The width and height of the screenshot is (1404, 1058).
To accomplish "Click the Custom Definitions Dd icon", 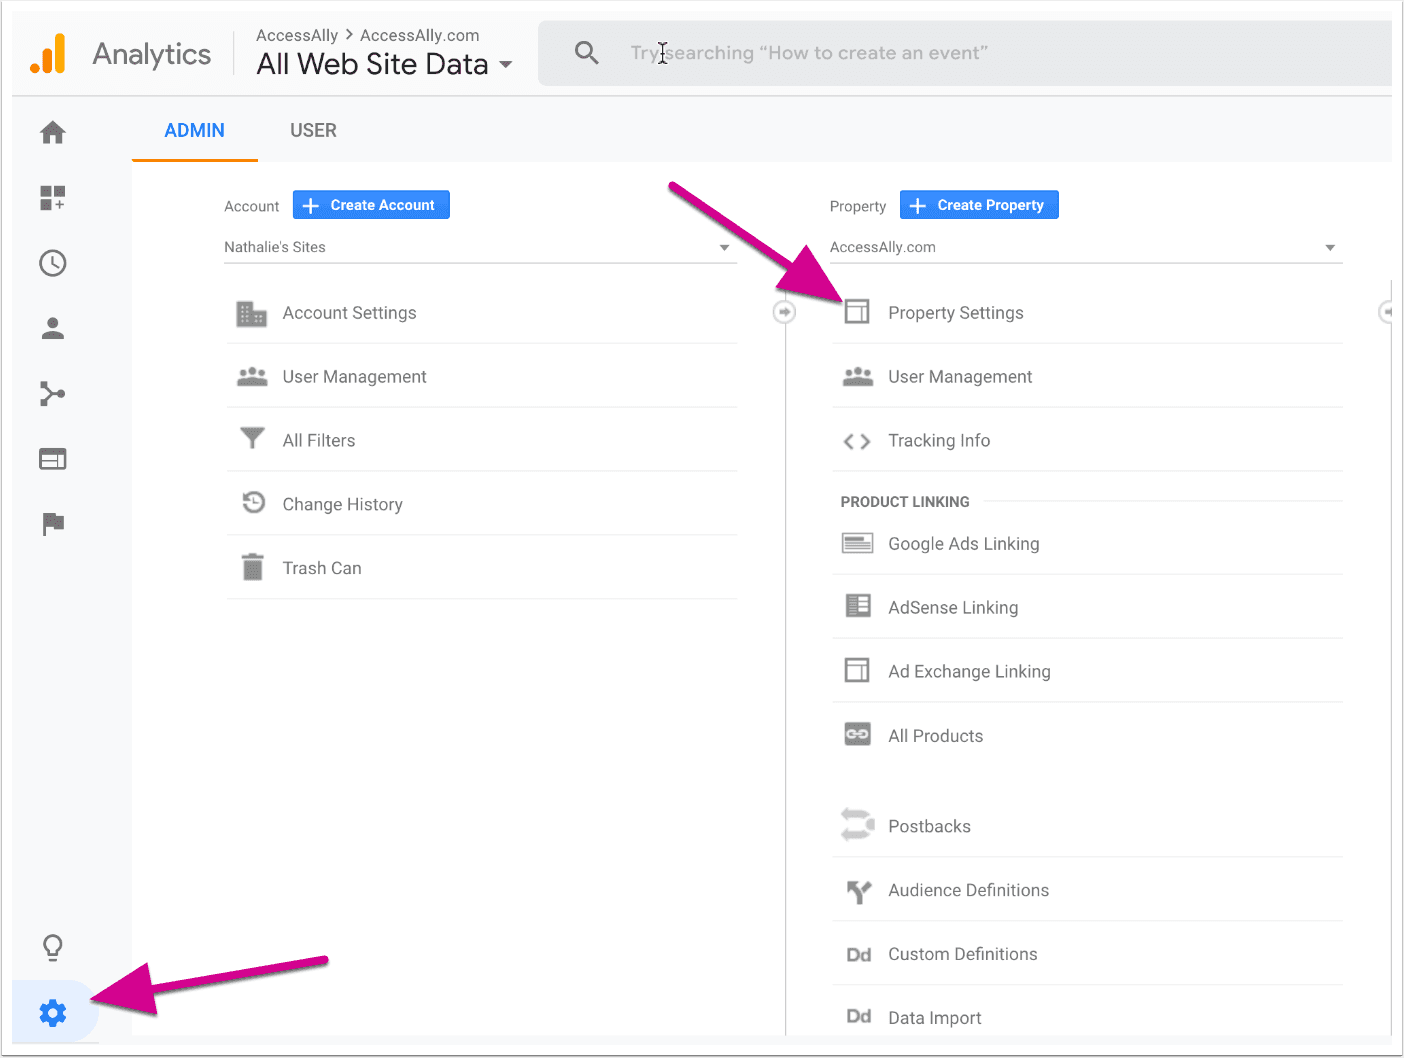I will (x=859, y=955).
